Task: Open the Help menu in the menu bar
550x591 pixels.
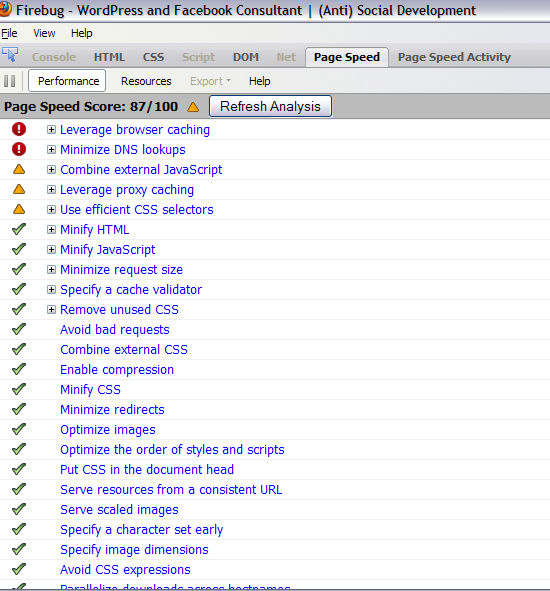Action: point(81,33)
